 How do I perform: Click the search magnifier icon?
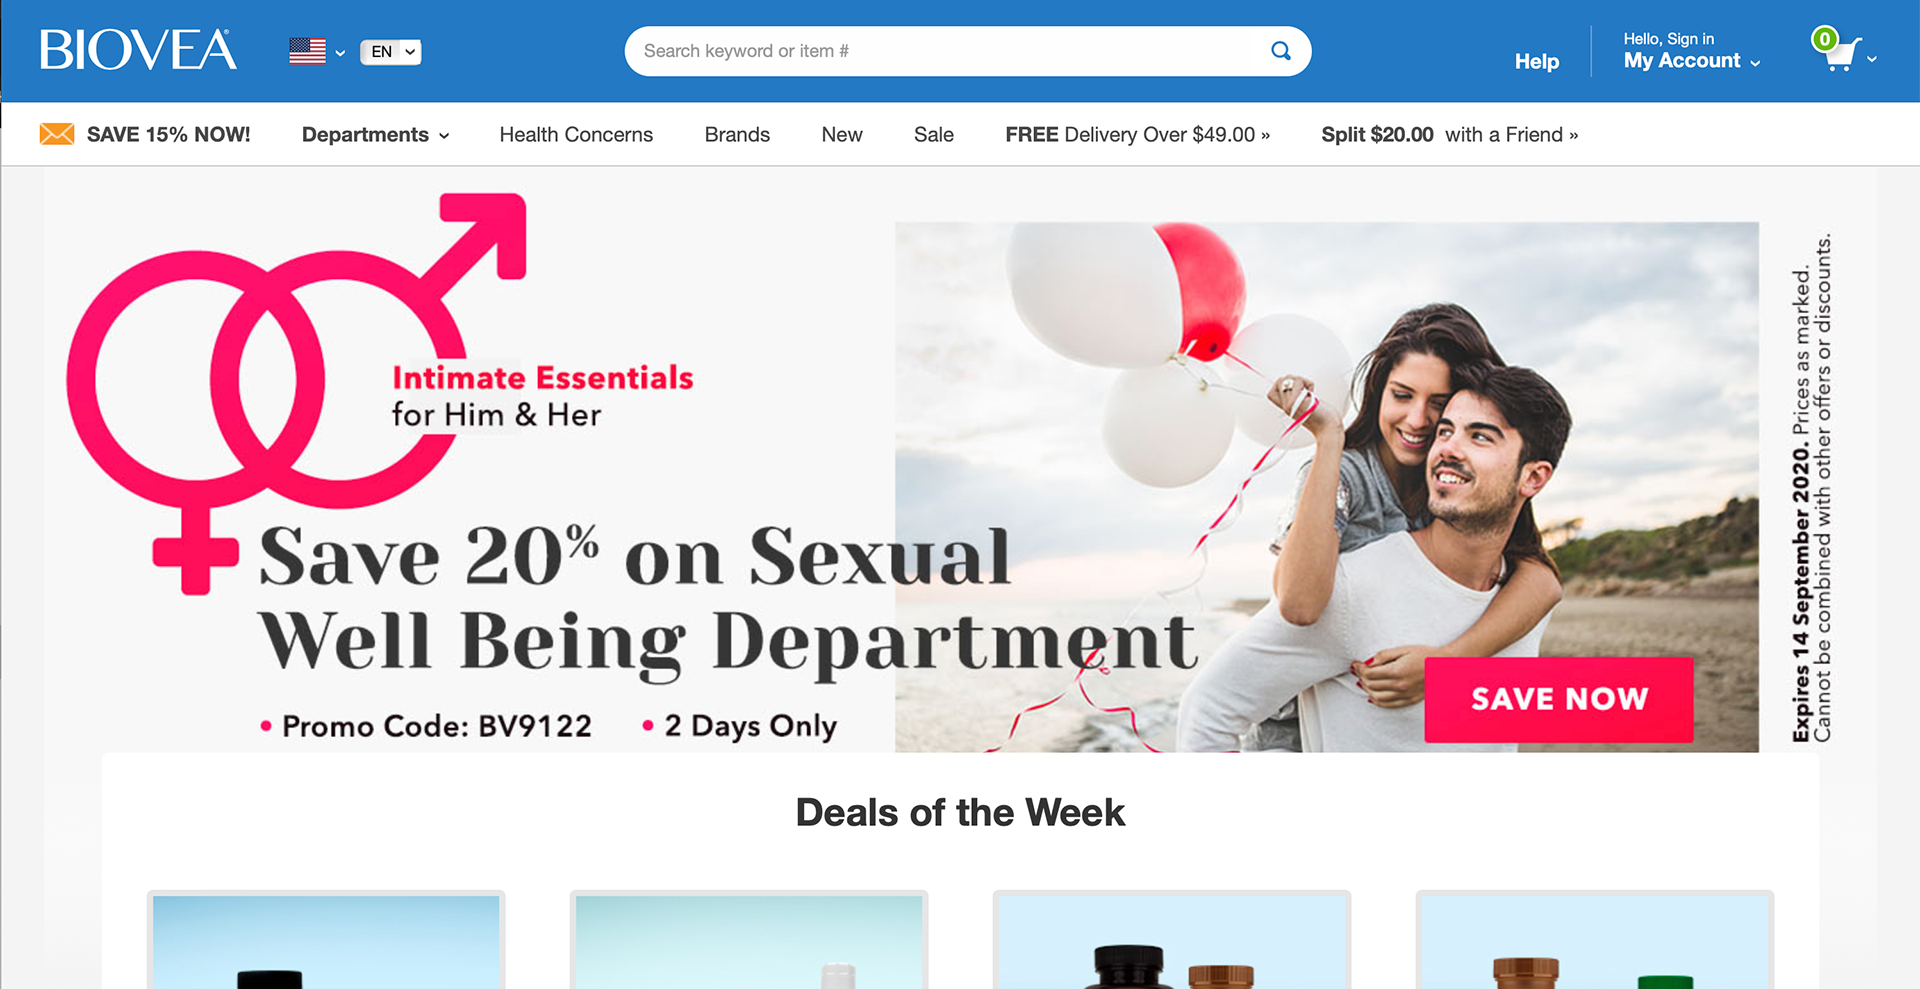pyautogui.click(x=1280, y=51)
